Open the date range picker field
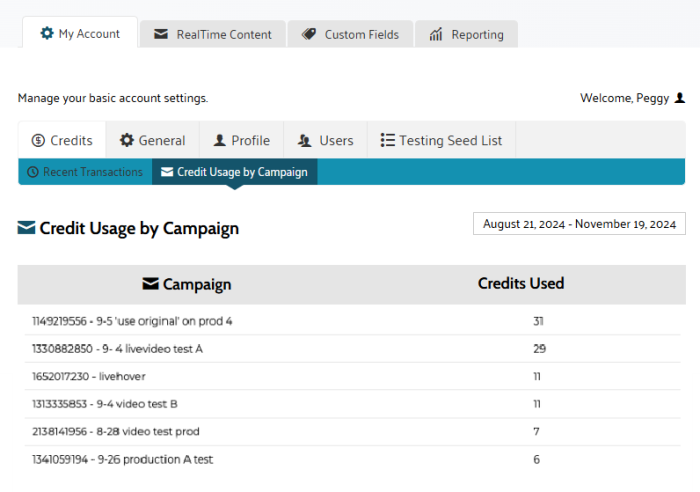 [579, 224]
